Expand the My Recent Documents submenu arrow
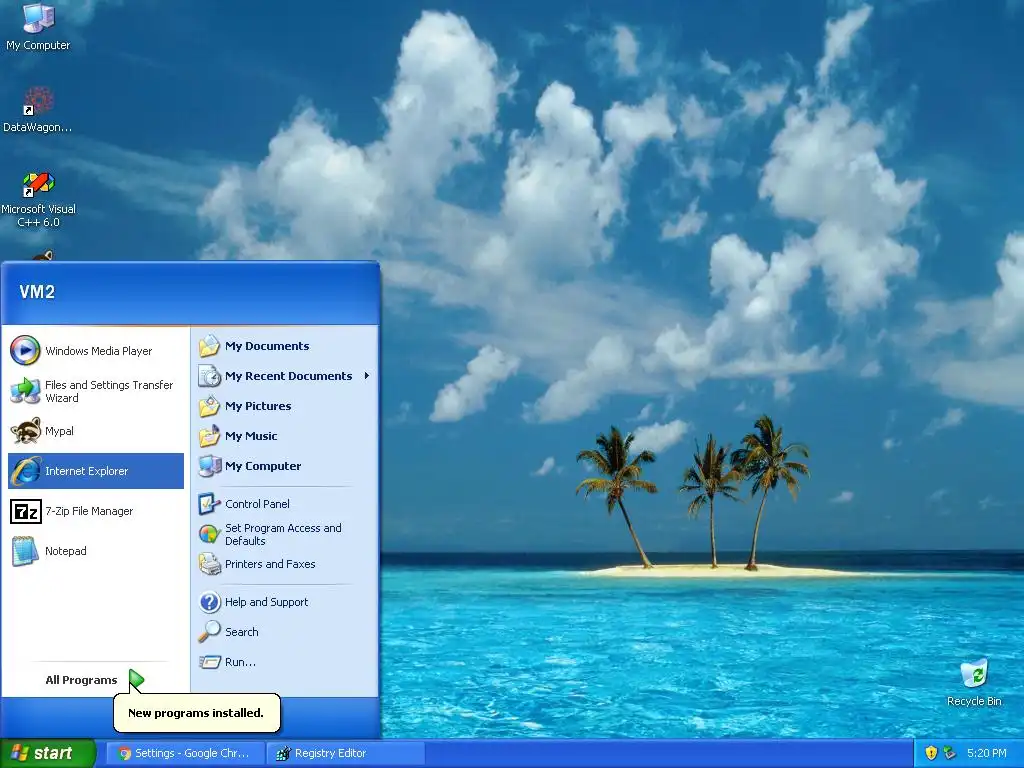Screen dimensions: 1024x768 (367, 376)
